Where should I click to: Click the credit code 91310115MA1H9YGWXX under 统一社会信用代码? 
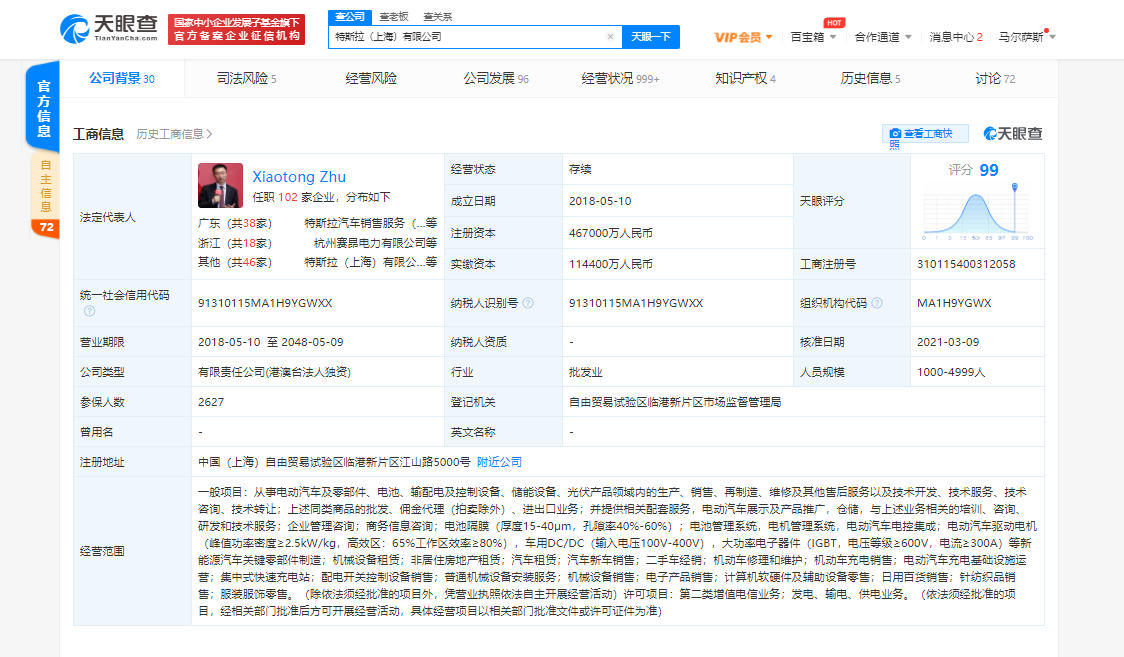[x=265, y=303]
